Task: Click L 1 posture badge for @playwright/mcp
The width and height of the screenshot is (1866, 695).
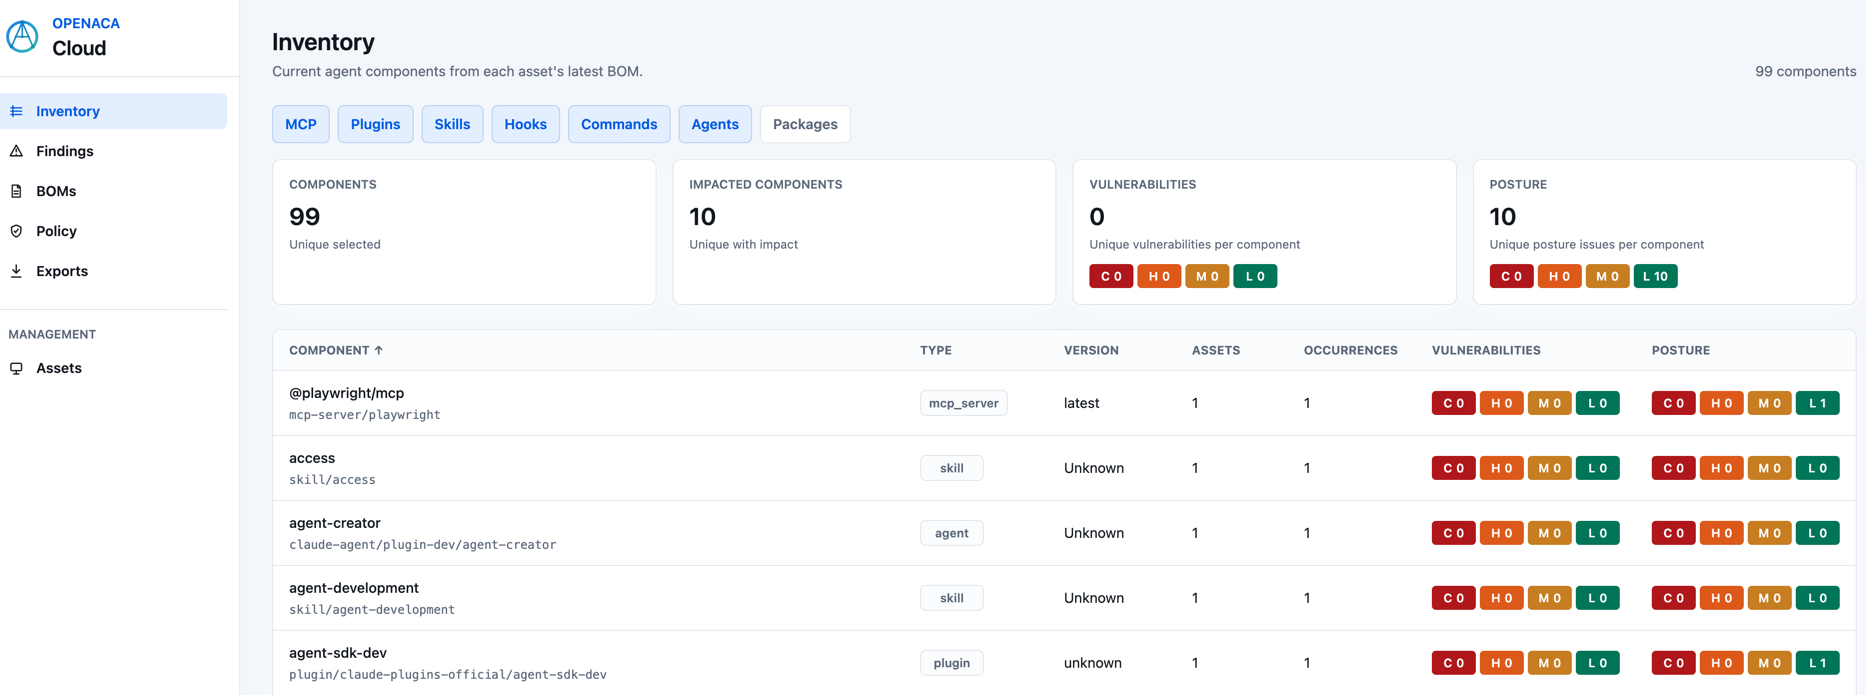Action: tap(1818, 403)
